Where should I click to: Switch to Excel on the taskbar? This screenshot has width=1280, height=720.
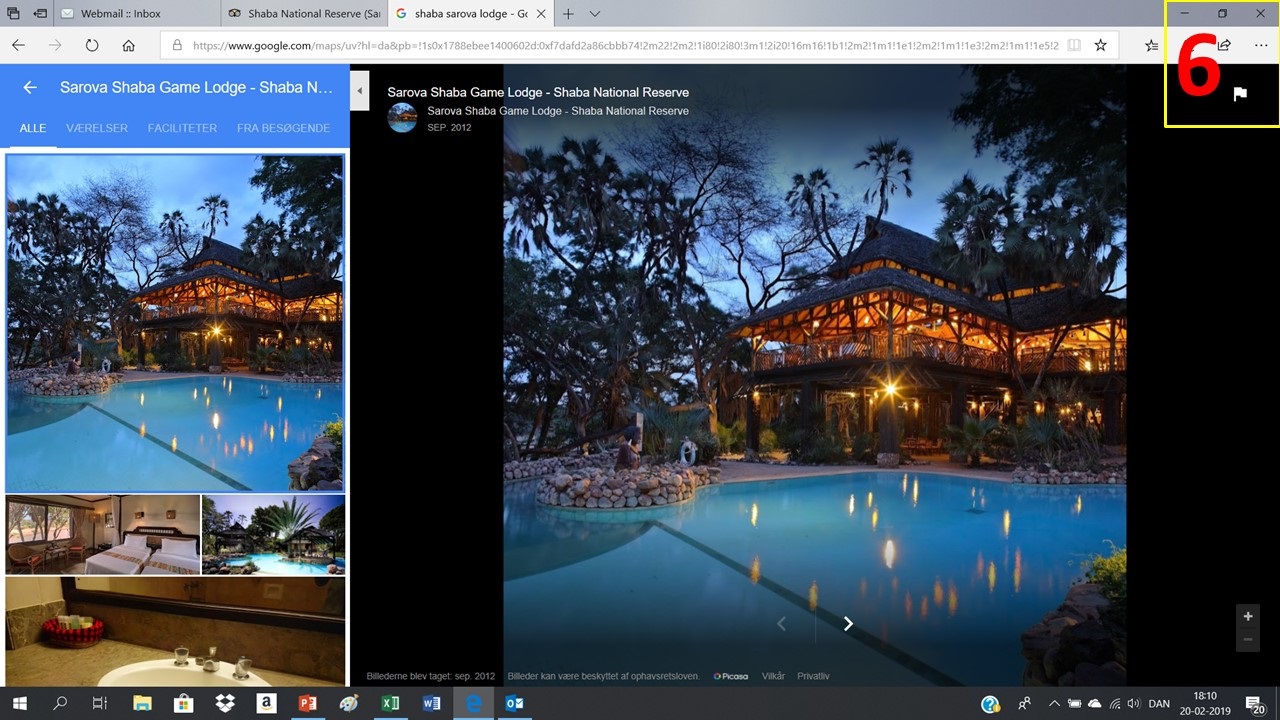tap(390, 704)
